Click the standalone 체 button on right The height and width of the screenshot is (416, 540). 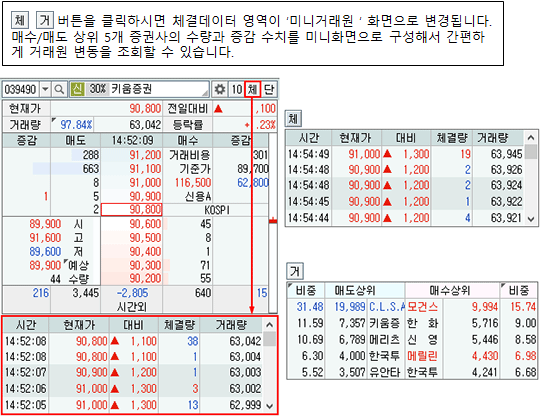point(293,119)
